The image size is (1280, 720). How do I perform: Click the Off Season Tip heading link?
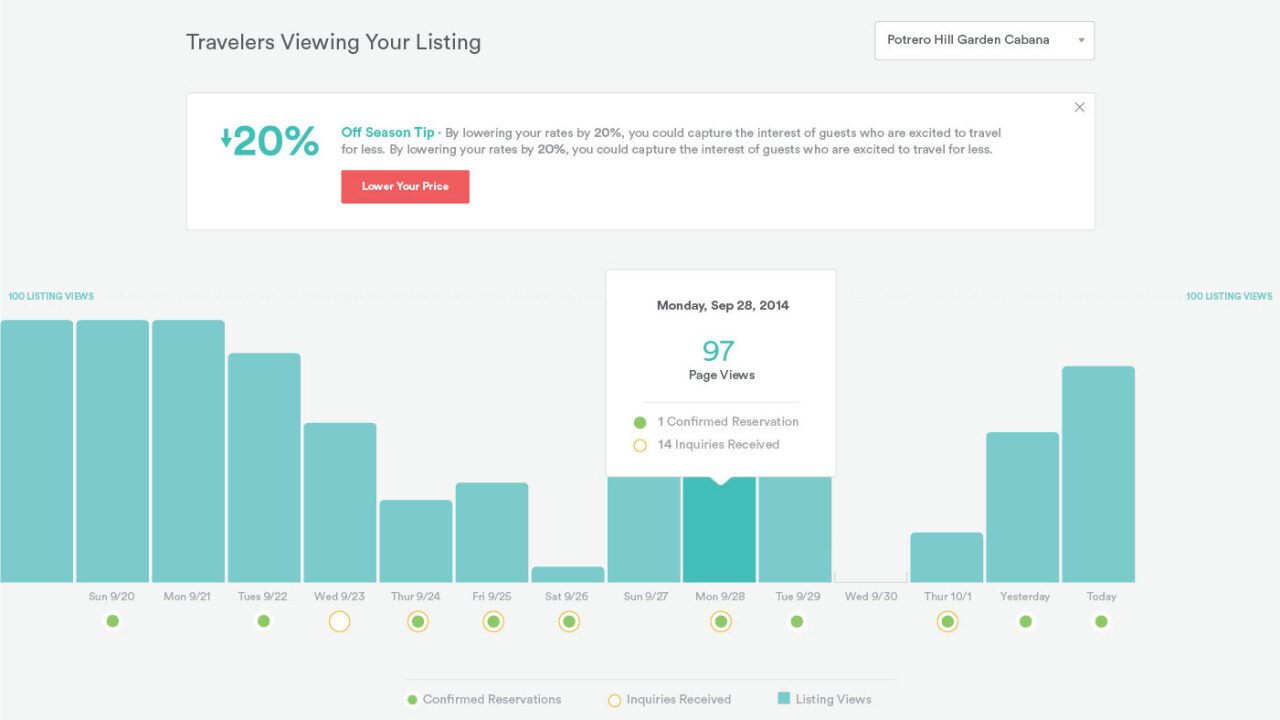pyautogui.click(x=386, y=132)
